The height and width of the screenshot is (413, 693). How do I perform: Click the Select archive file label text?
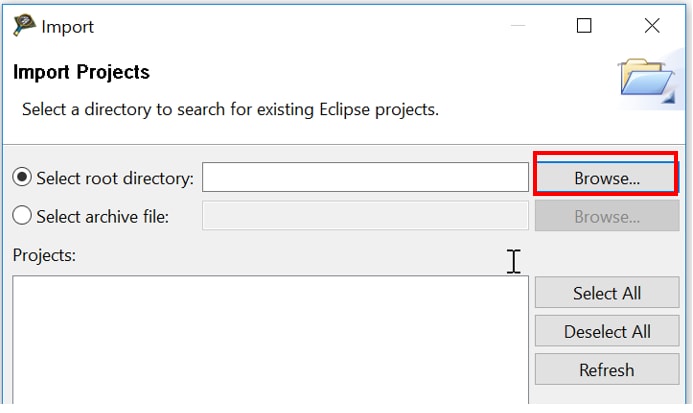pyautogui.click(x=102, y=216)
